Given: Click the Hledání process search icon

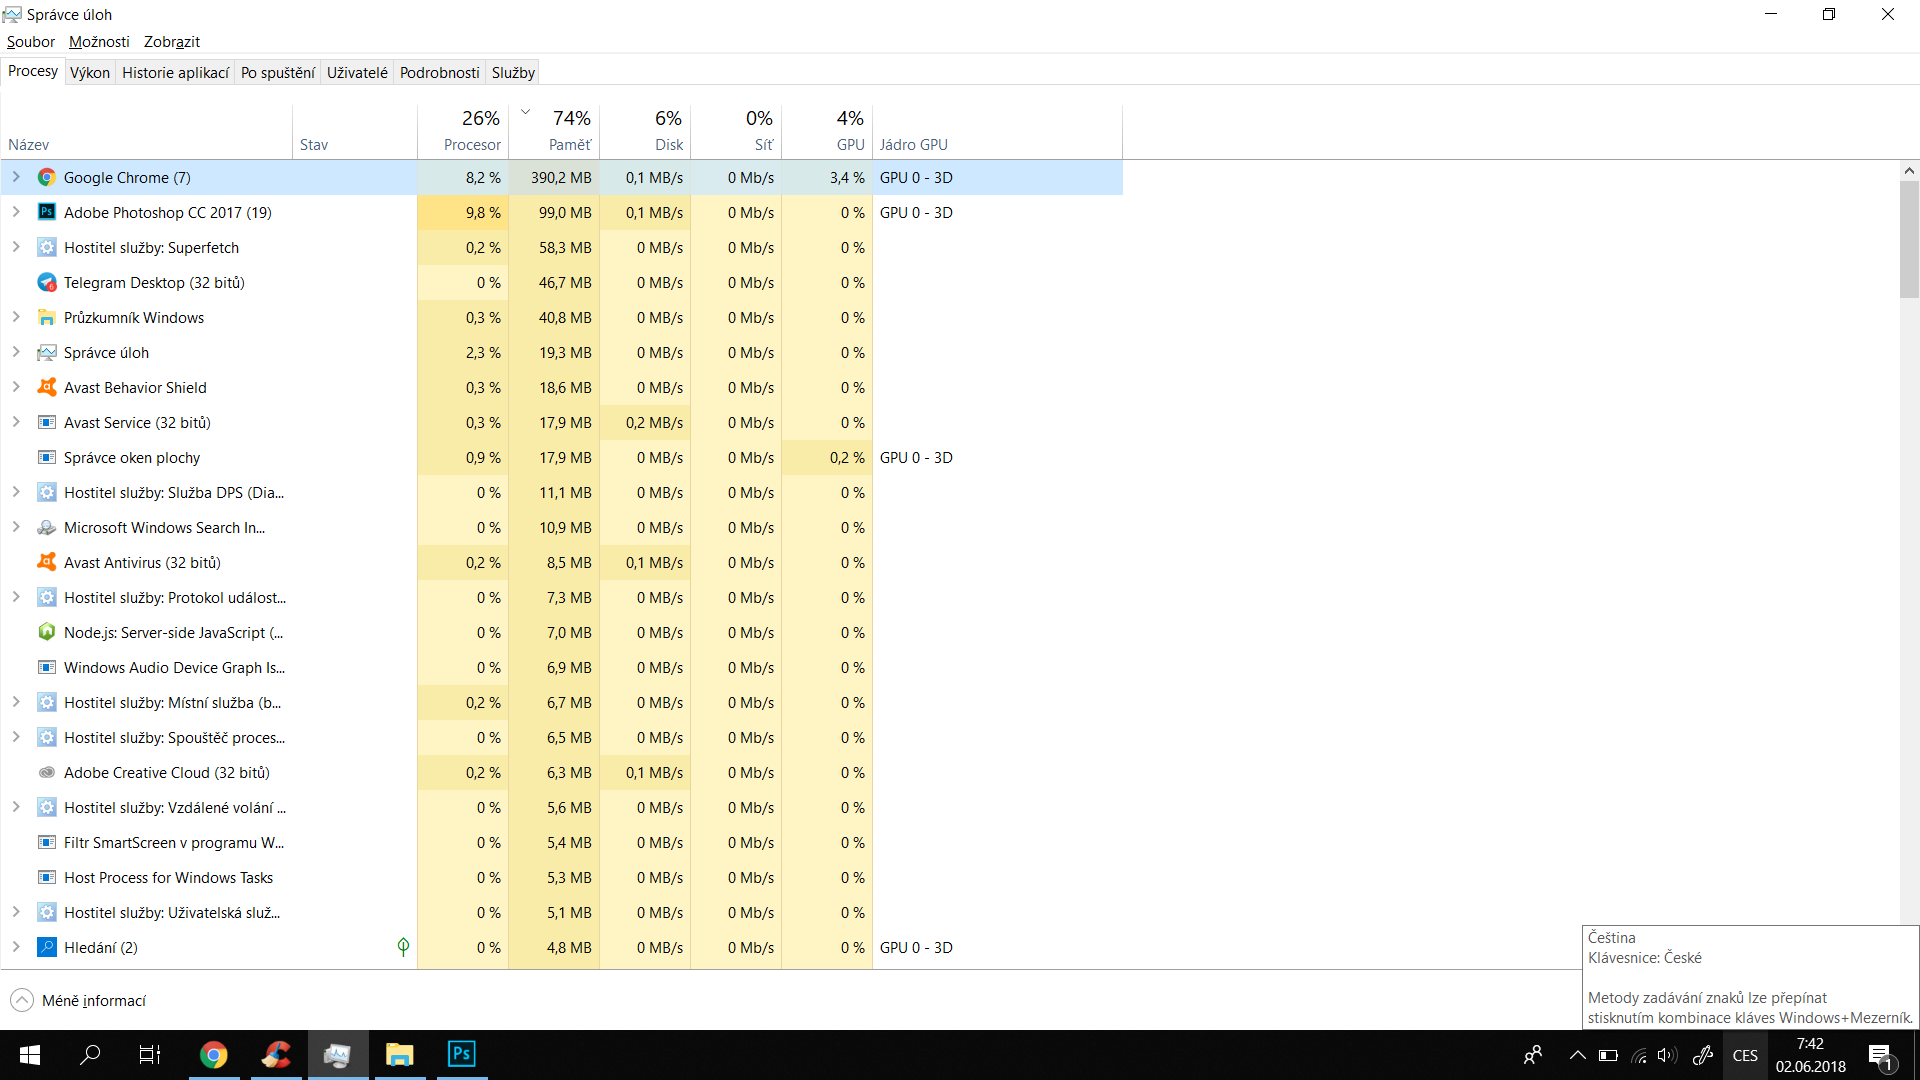Looking at the screenshot, I should [46, 948].
